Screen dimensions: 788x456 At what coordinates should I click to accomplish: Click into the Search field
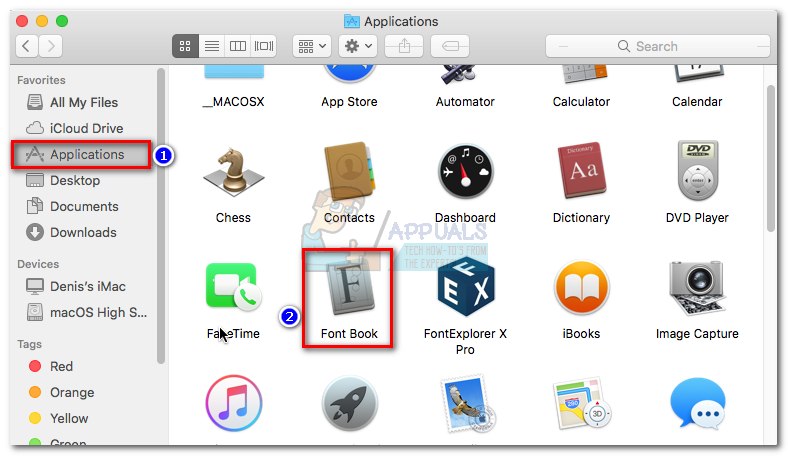[658, 46]
